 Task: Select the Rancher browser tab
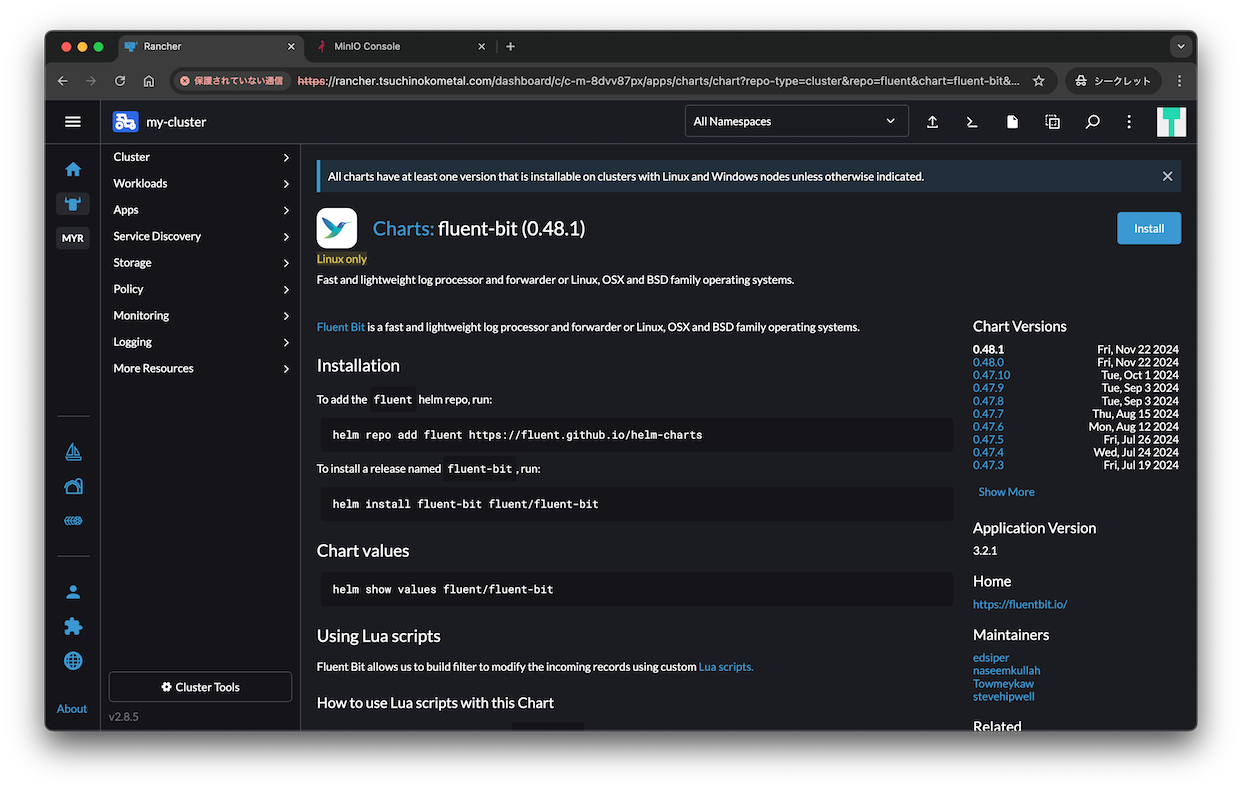pos(210,46)
